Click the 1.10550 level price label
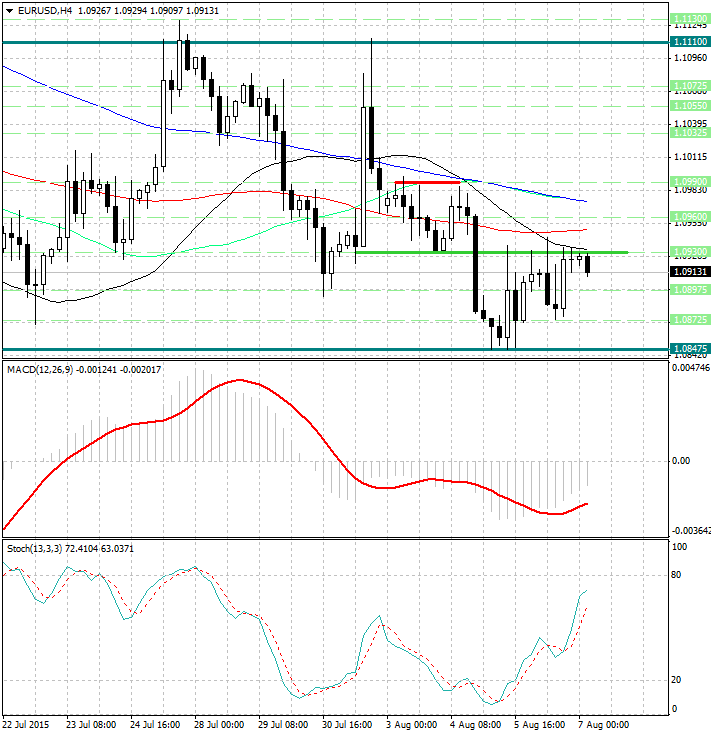711x733 pixels. 690,105
